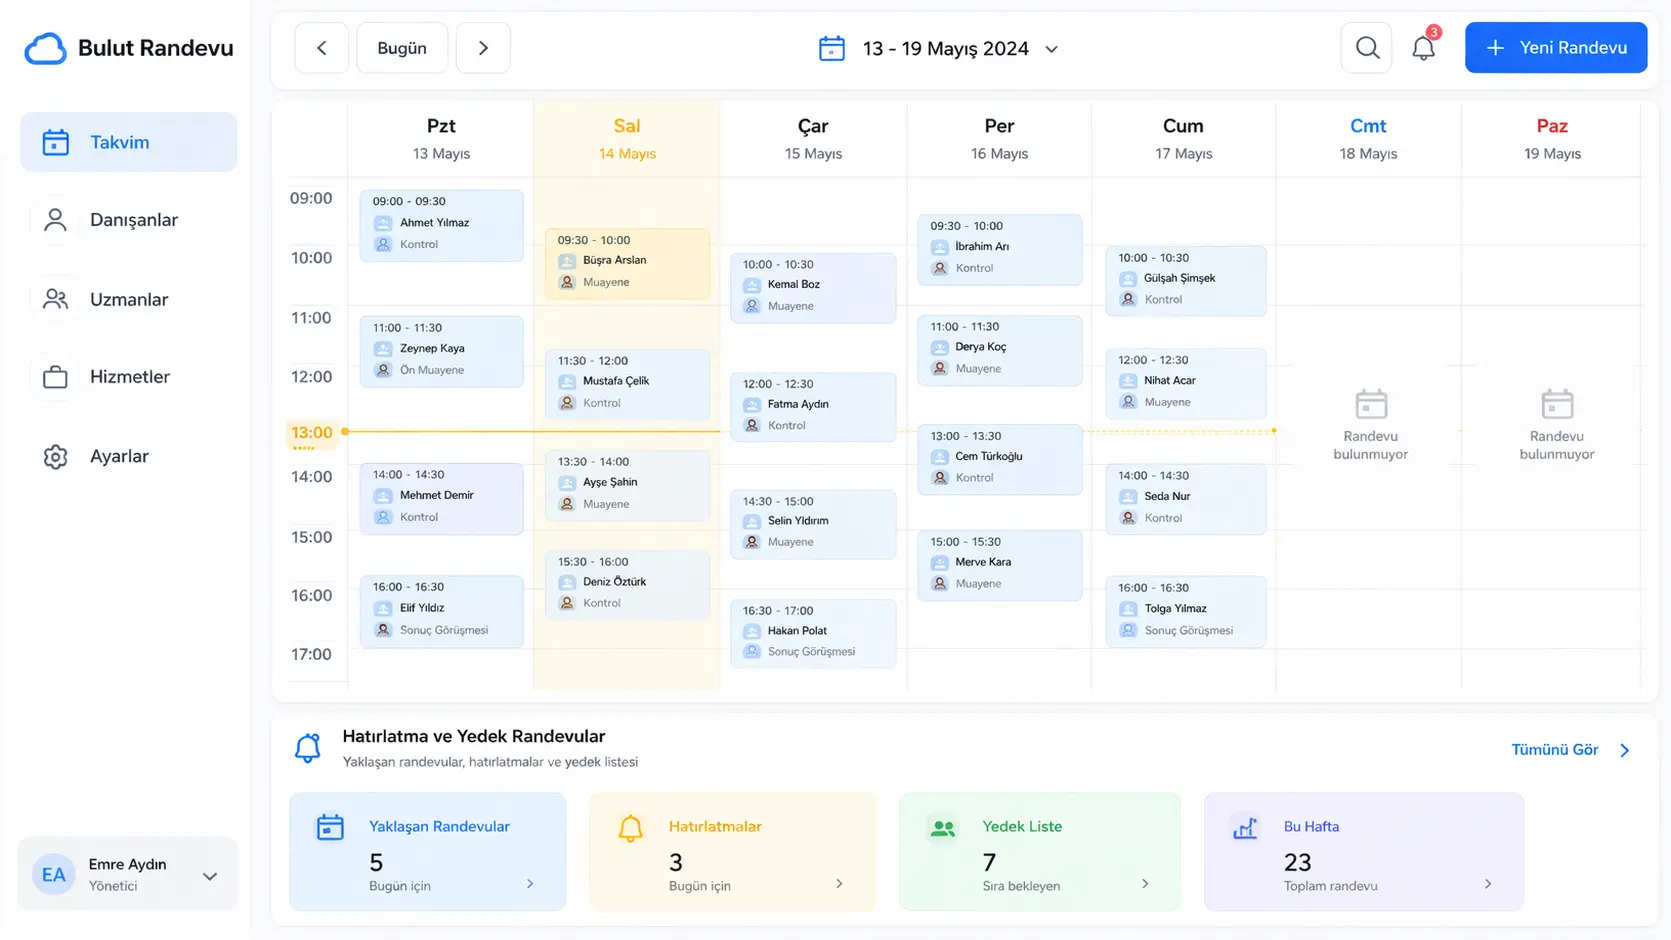Click the Yedek Liste people icon
This screenshot has width=1671, height=940.
(942, 828)
